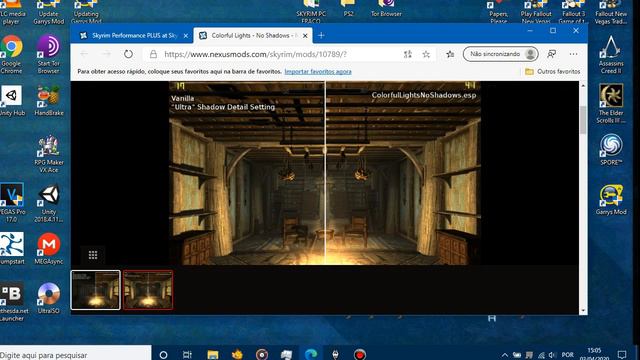640x360 pixels.
Task: Open Start Tor Browser desktop shortcut
Action: point(49,54)
